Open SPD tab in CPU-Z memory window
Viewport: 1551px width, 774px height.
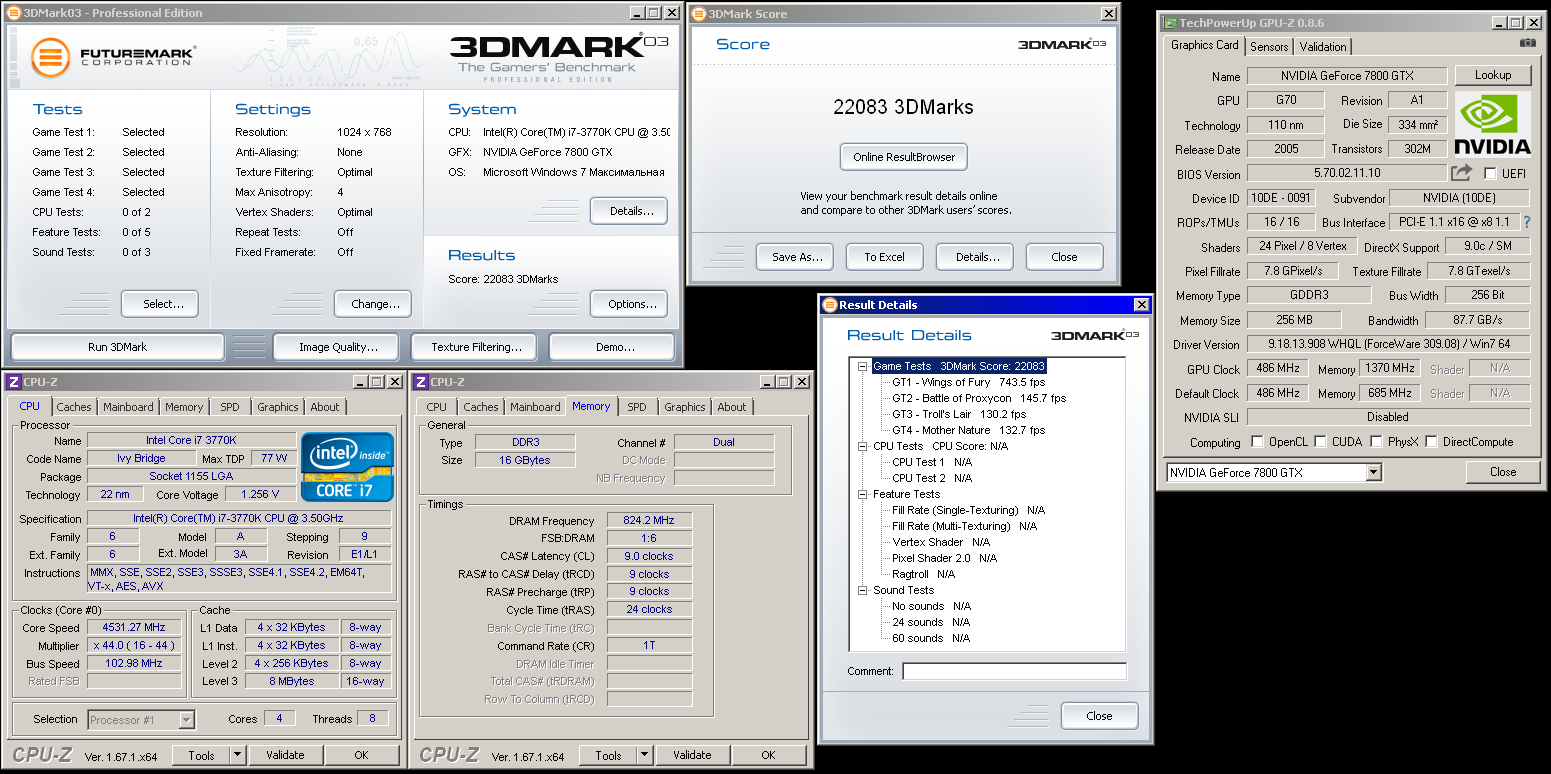tap(637, 407)
